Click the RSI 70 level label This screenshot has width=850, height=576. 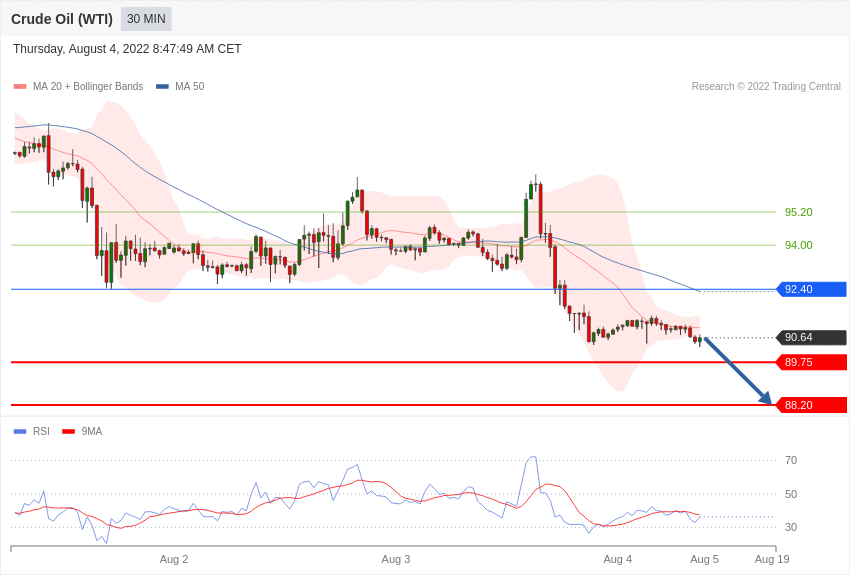pos(791,460)
